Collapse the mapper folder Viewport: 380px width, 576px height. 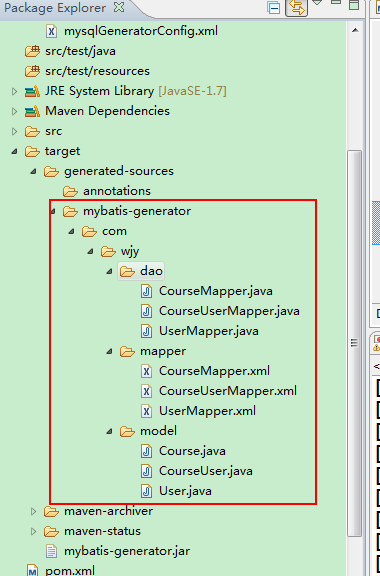[110, 351]
